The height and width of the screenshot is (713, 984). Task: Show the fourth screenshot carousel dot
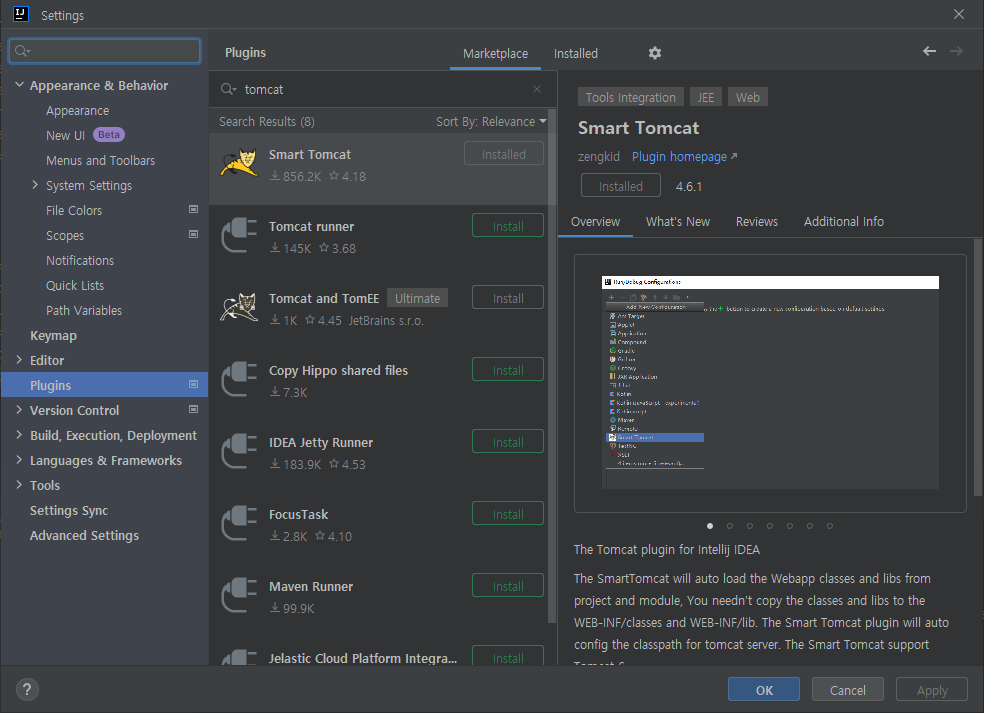770,526
